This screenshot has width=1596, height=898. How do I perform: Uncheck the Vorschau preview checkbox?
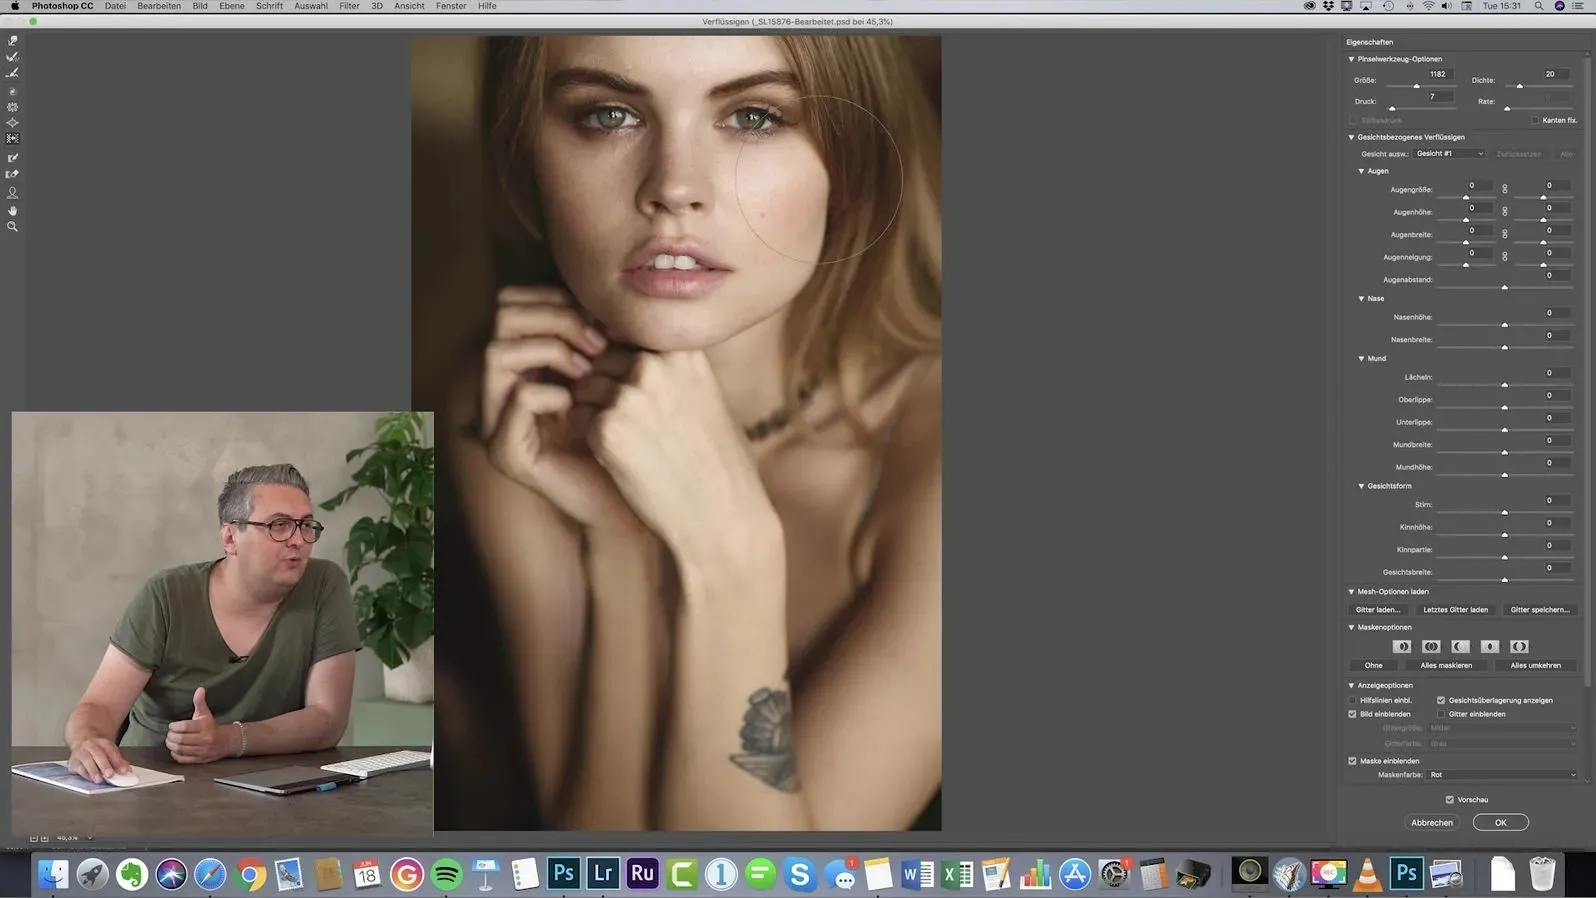pos(1449,799)
